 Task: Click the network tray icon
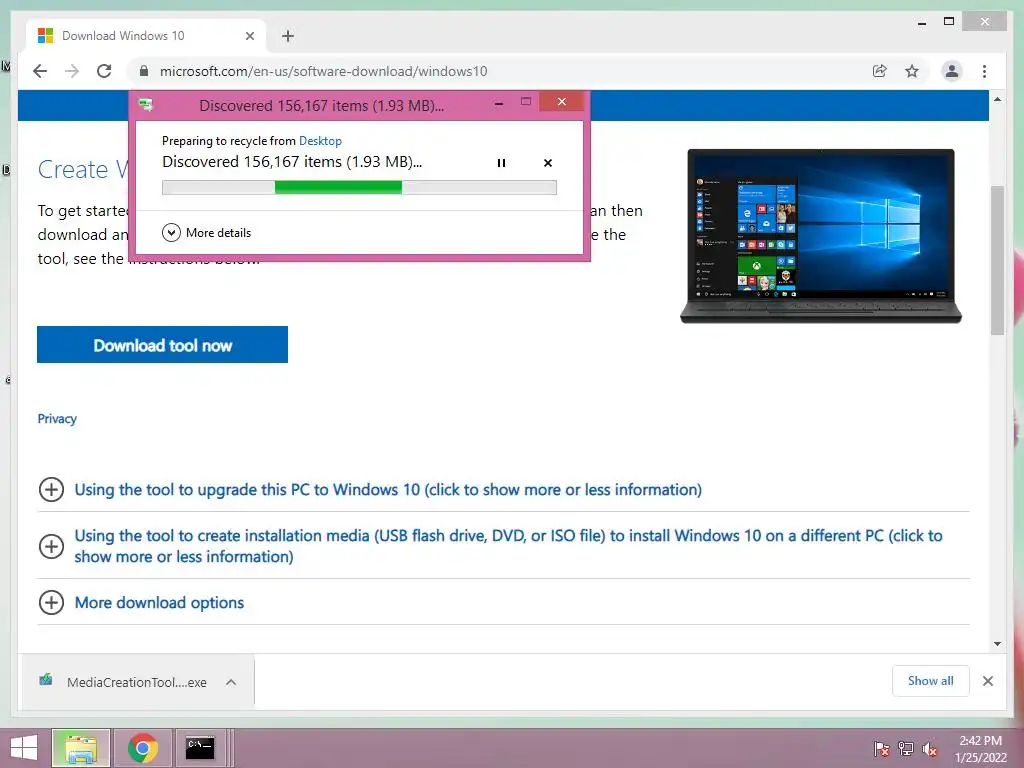pos(906,749)
